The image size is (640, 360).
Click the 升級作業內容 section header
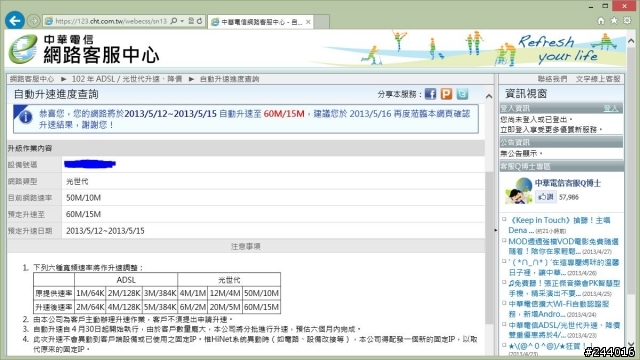point(246,148)
